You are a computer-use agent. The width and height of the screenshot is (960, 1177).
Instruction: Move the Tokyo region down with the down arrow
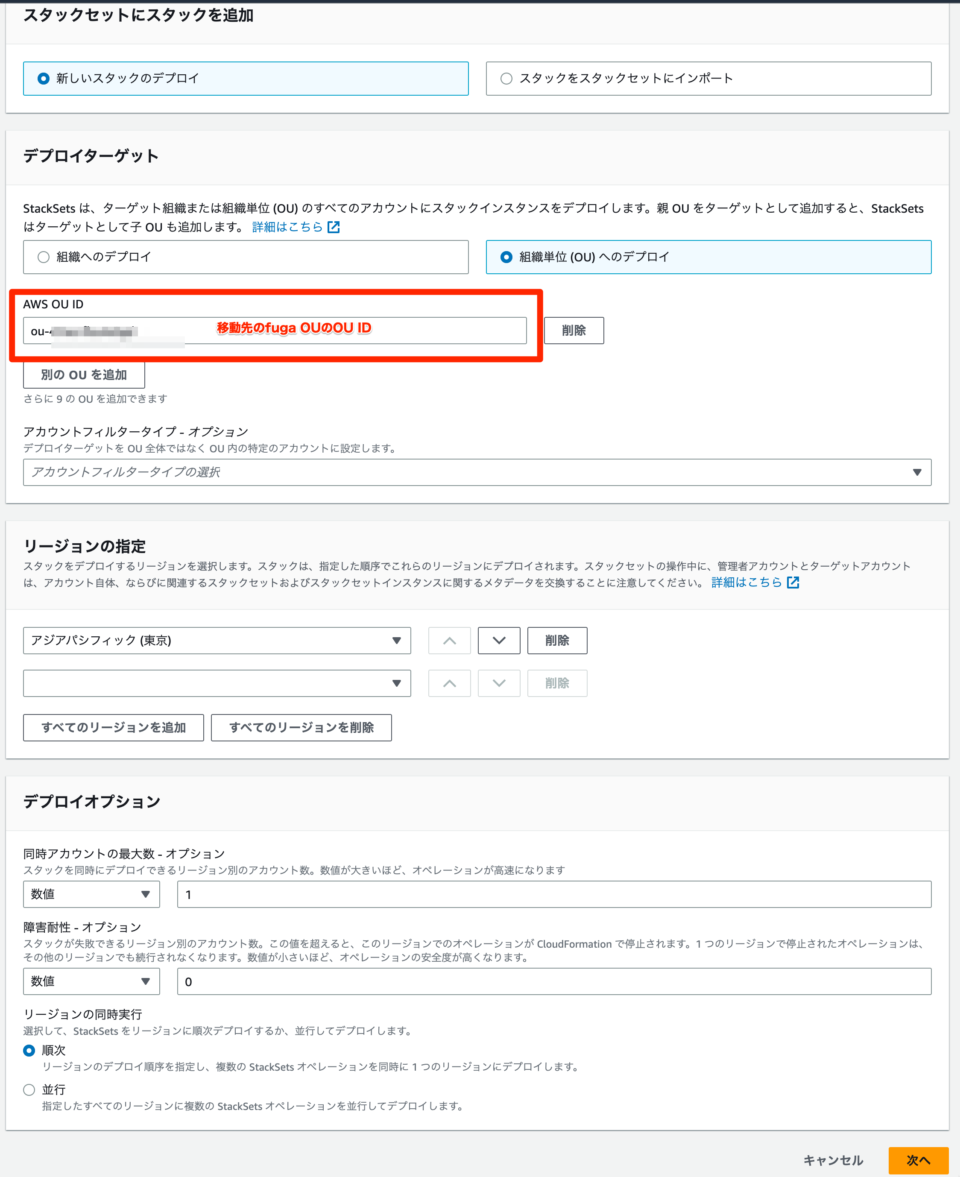(x=498, y=640)
